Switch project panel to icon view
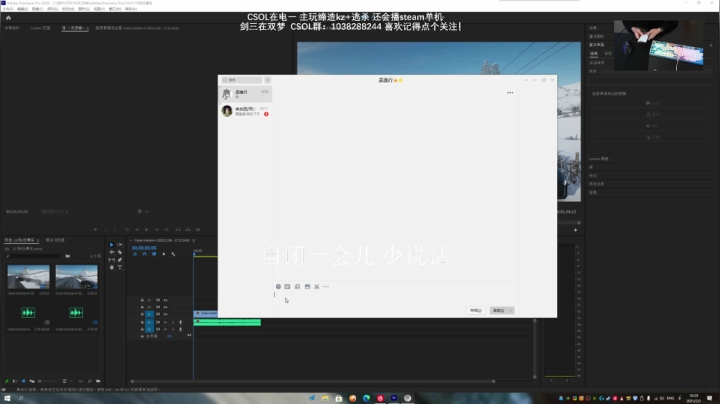The width and height of the screenshot is (720, 404). pyautogui.click(x=23, y=381)
